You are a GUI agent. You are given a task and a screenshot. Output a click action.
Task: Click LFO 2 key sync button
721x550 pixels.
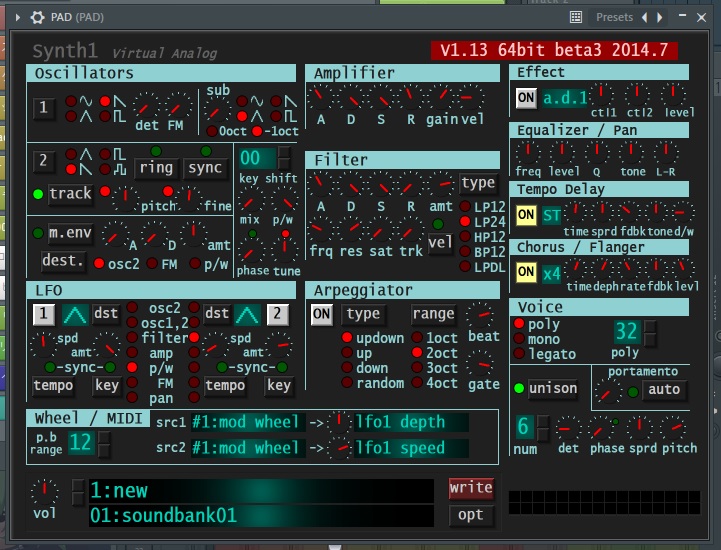click(279, 385)
